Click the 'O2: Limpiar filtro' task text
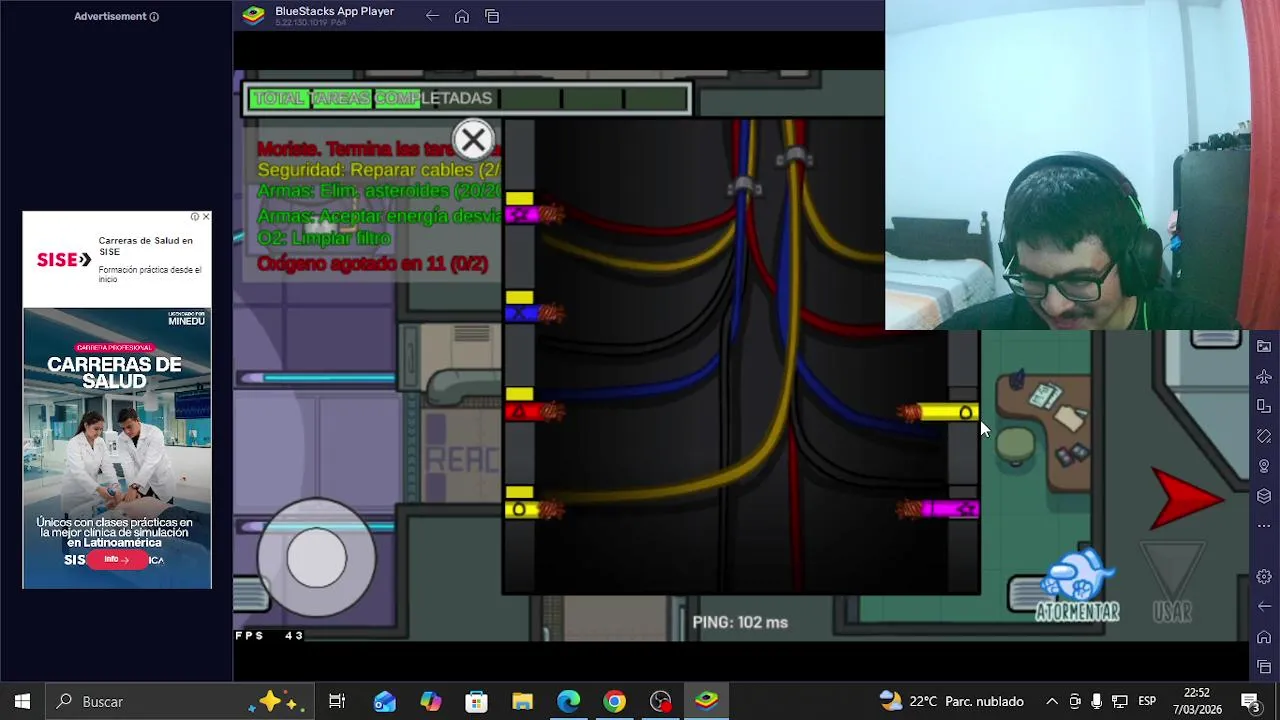This screenshot has width=1280, height=720. (324, 239)
